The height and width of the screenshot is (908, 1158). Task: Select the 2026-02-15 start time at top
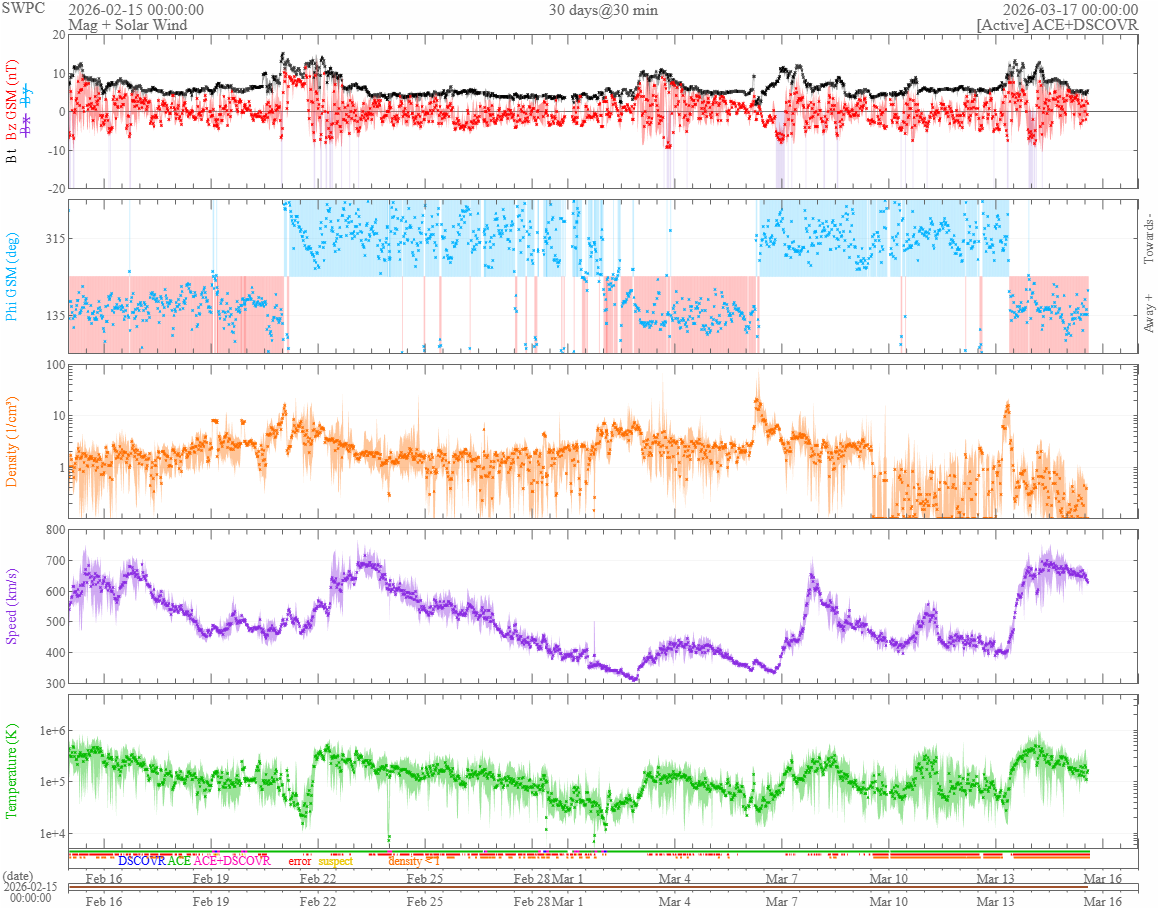pos(136,10)
